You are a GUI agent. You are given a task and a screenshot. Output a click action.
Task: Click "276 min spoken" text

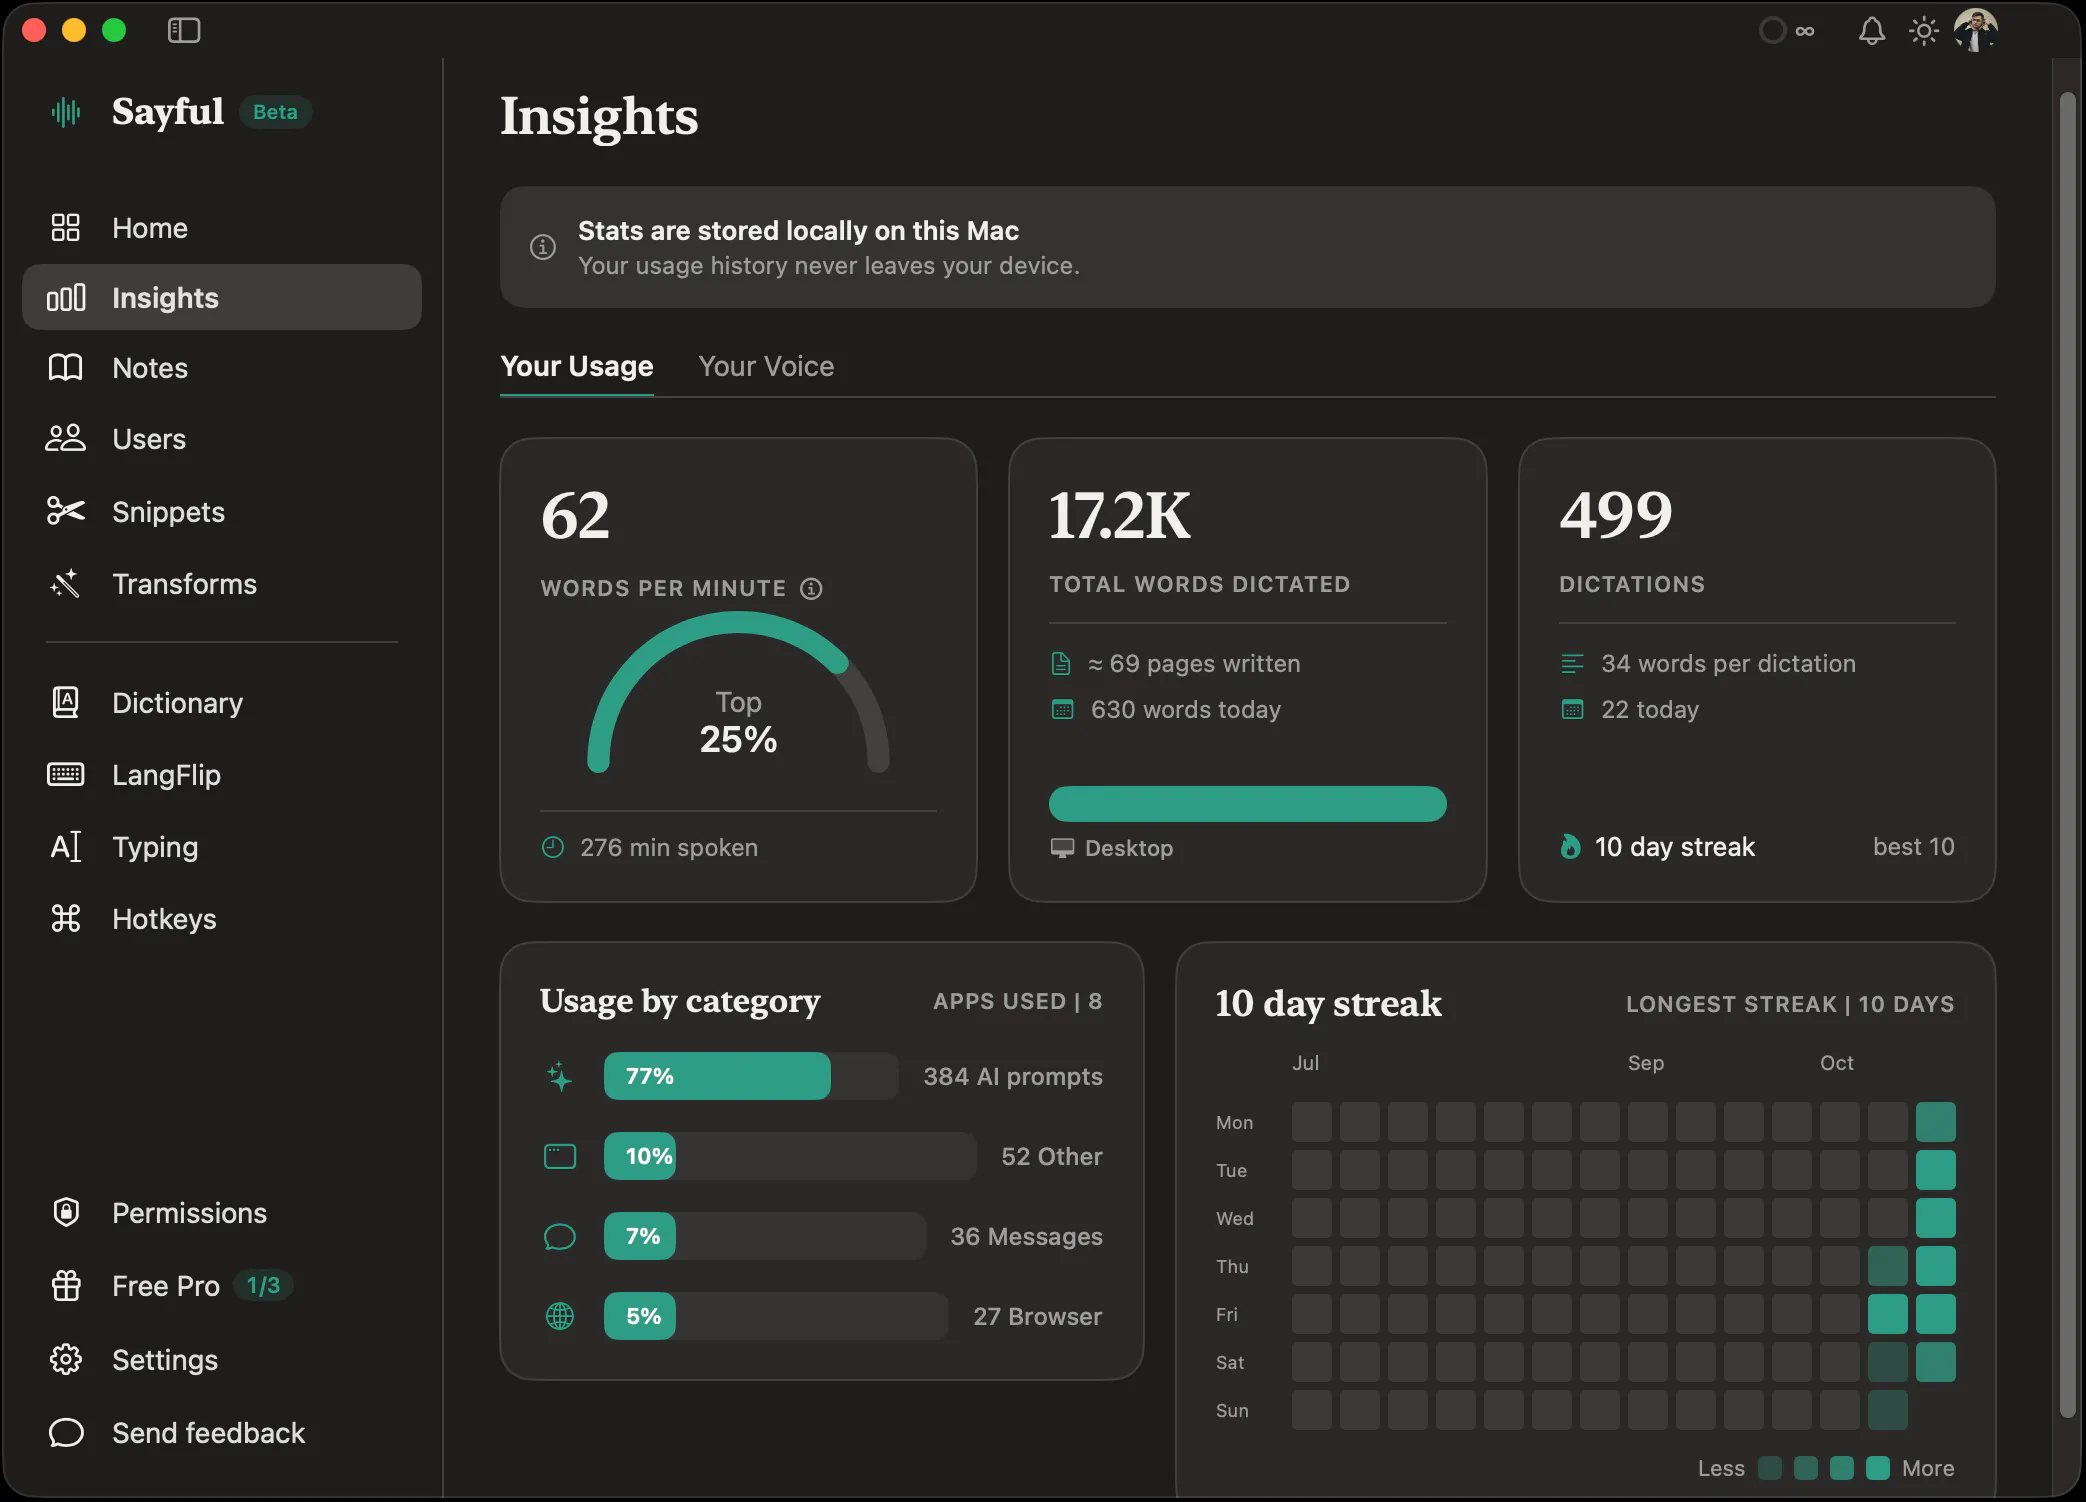669,848
